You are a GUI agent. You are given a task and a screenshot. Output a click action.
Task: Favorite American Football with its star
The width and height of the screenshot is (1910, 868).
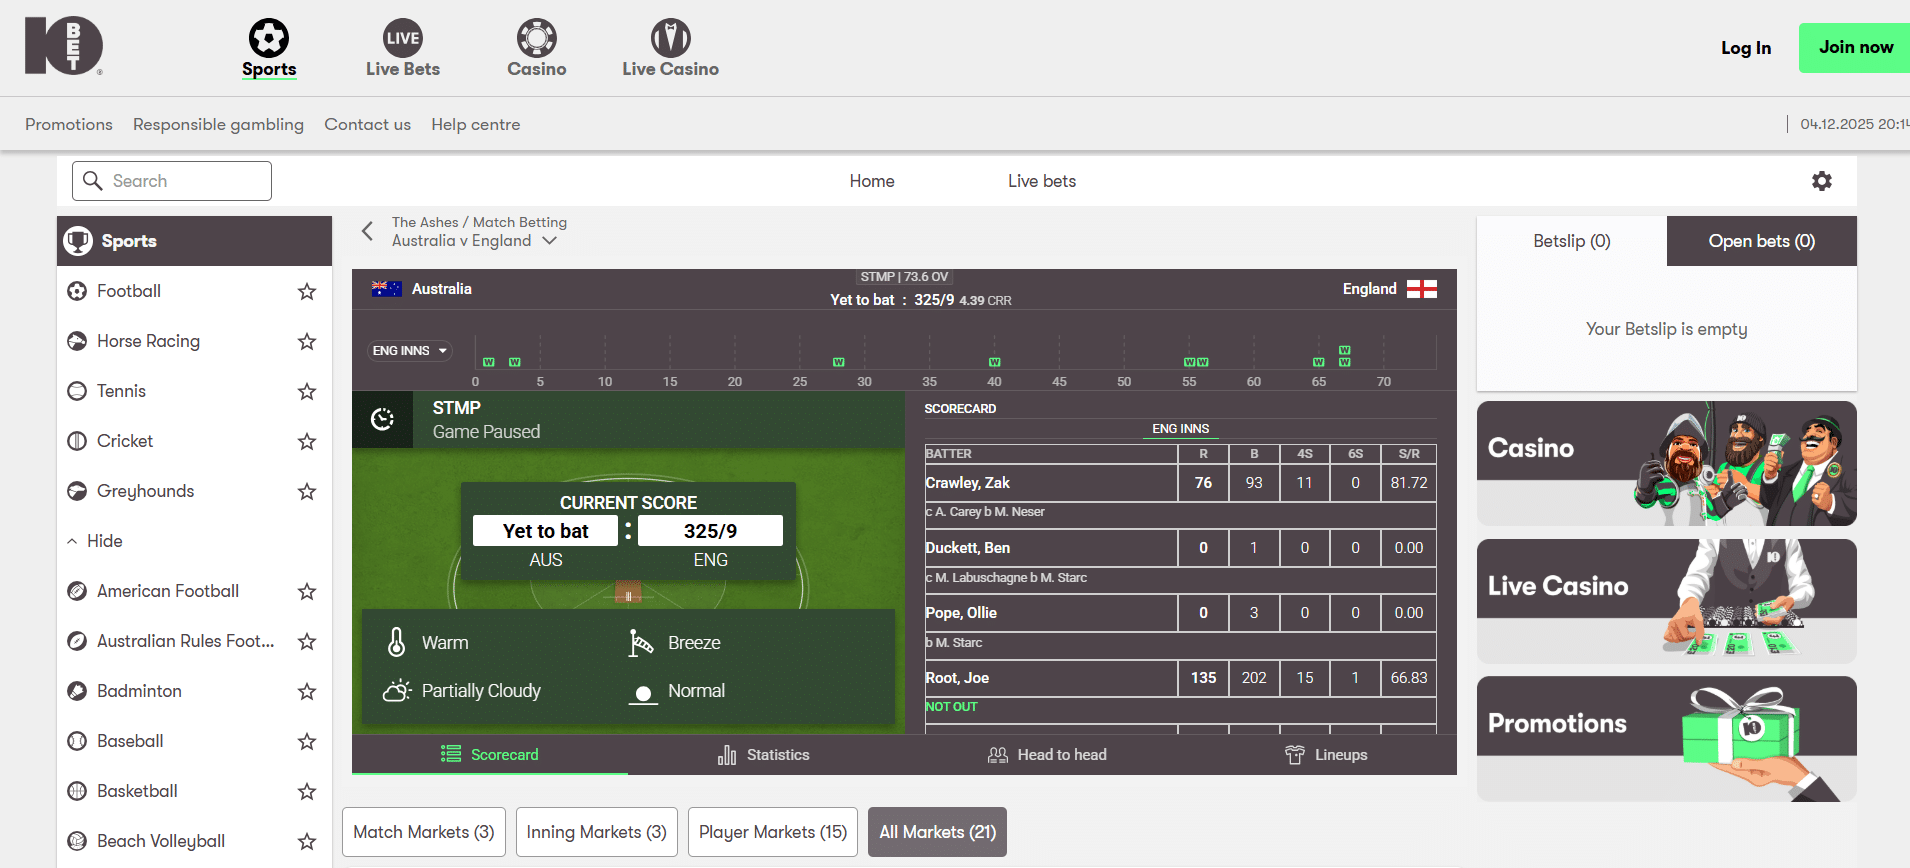tap(307, 591)
